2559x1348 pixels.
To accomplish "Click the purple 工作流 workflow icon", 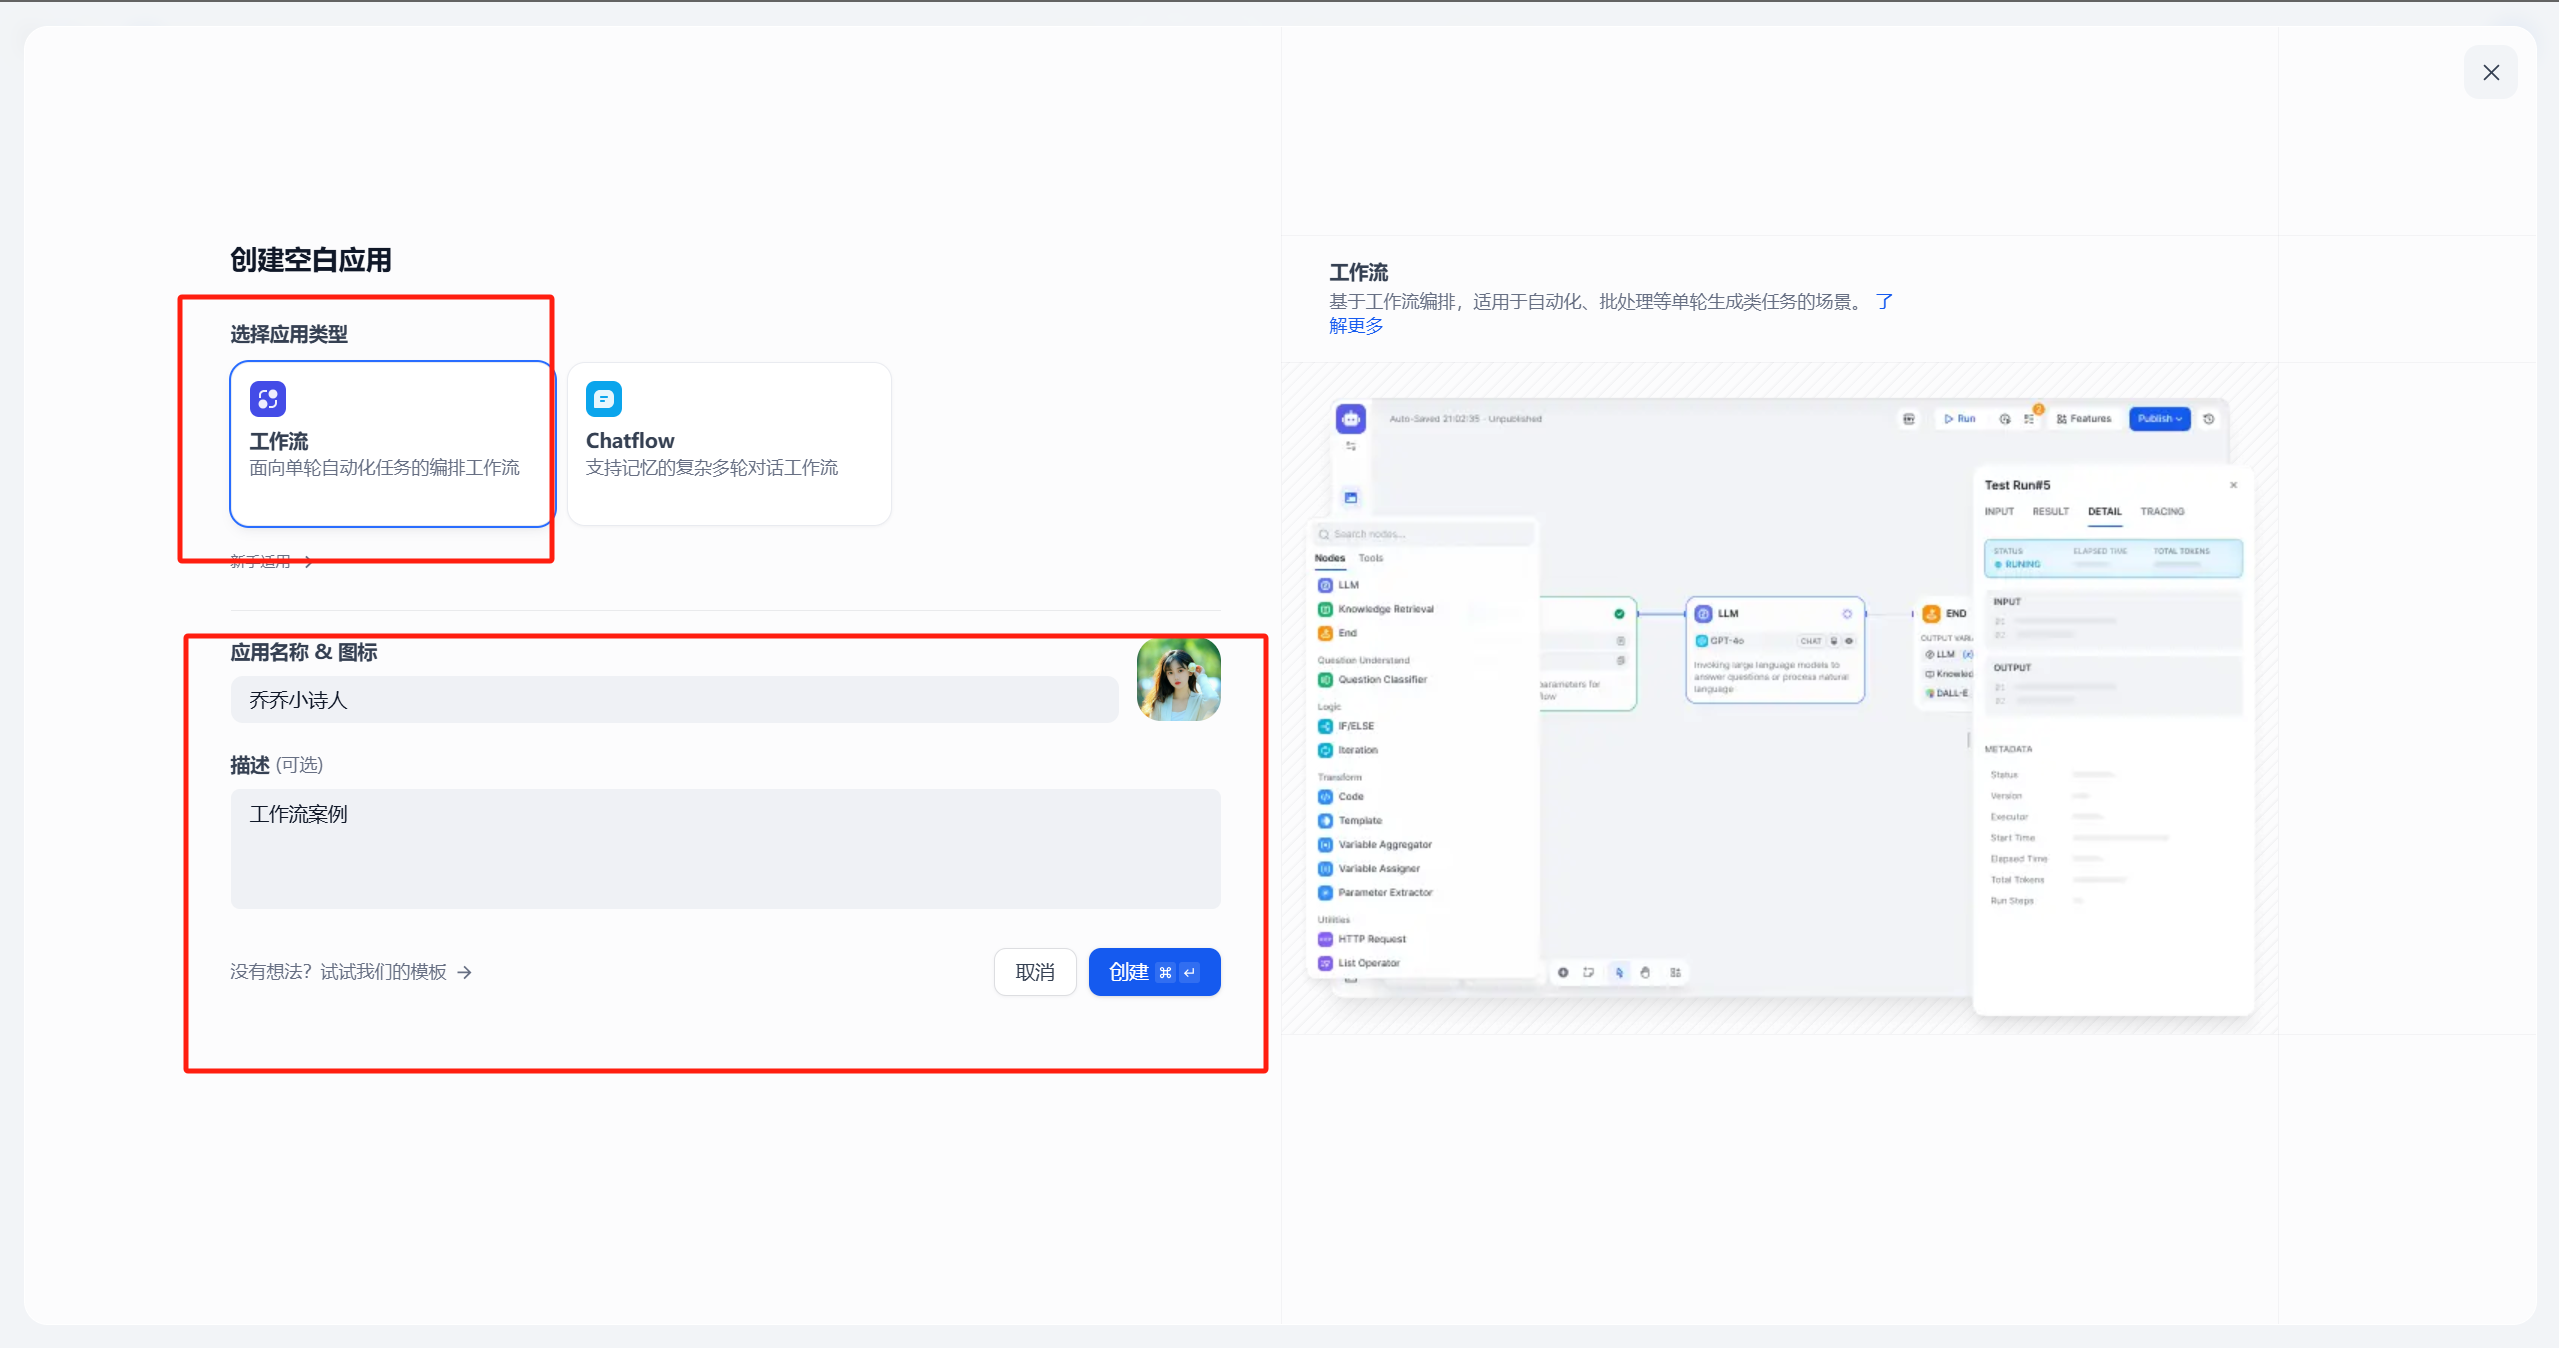I will pyautogui.click(x=268, y=399).
